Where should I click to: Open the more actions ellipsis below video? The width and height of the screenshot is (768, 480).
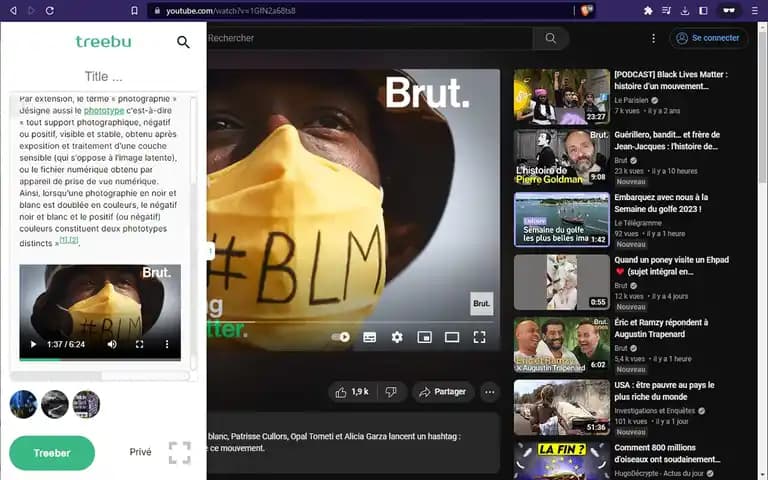point(490,392)
